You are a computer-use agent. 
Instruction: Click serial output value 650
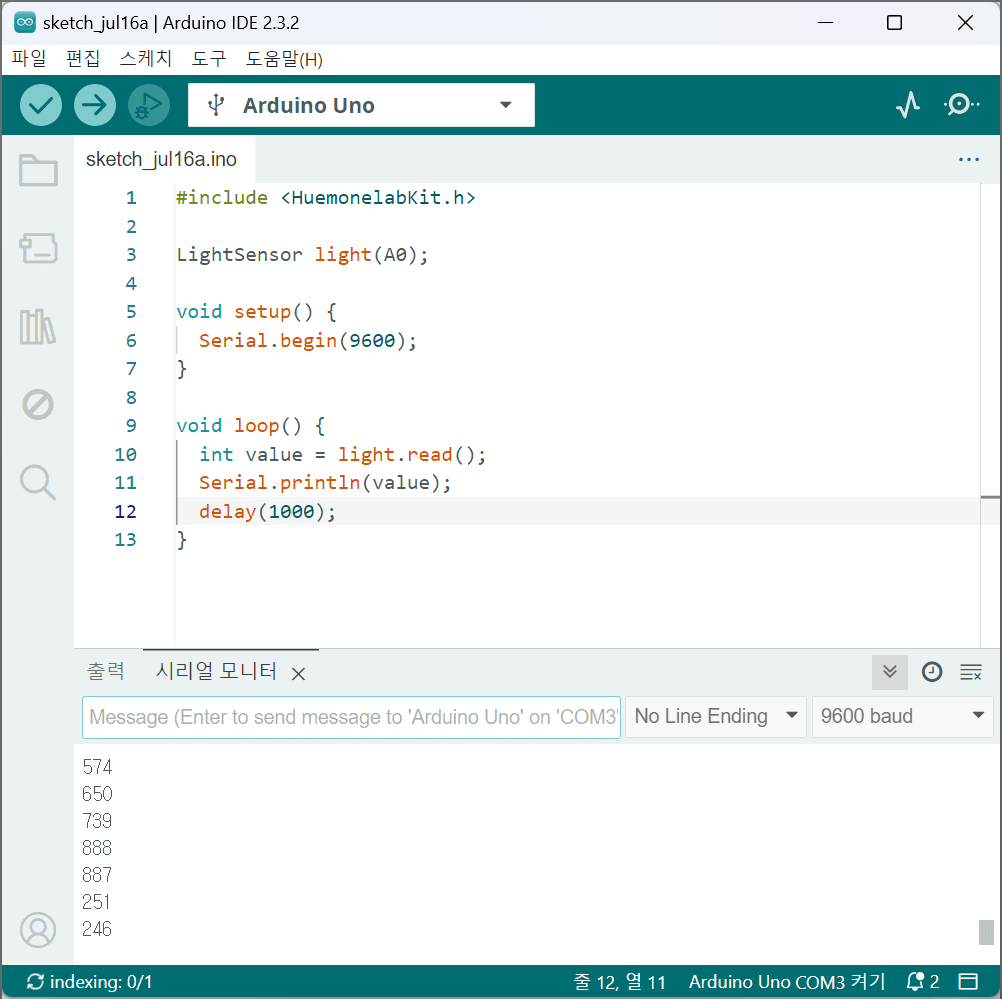97,793
